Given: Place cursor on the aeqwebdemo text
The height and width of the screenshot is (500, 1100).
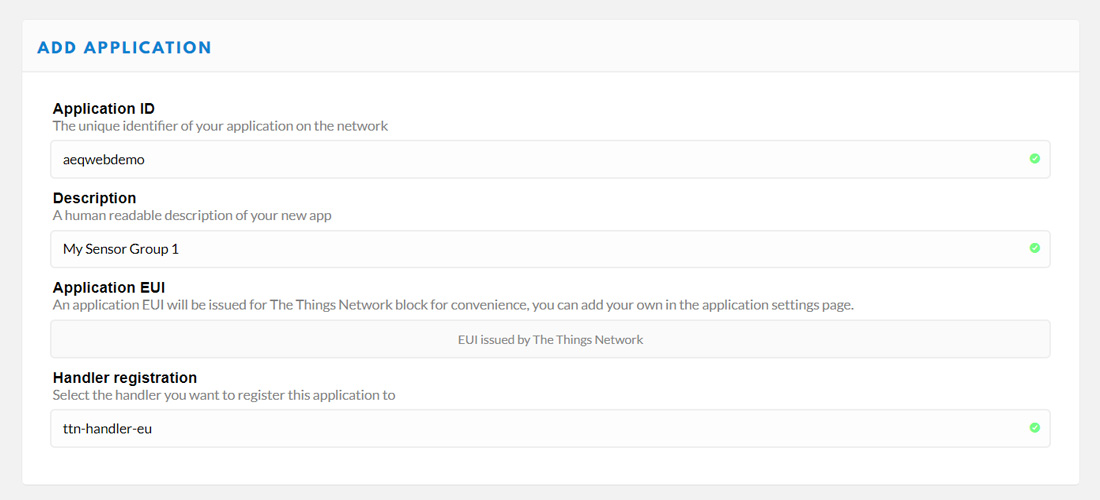Looking at the screenshot, I should 104,160.
